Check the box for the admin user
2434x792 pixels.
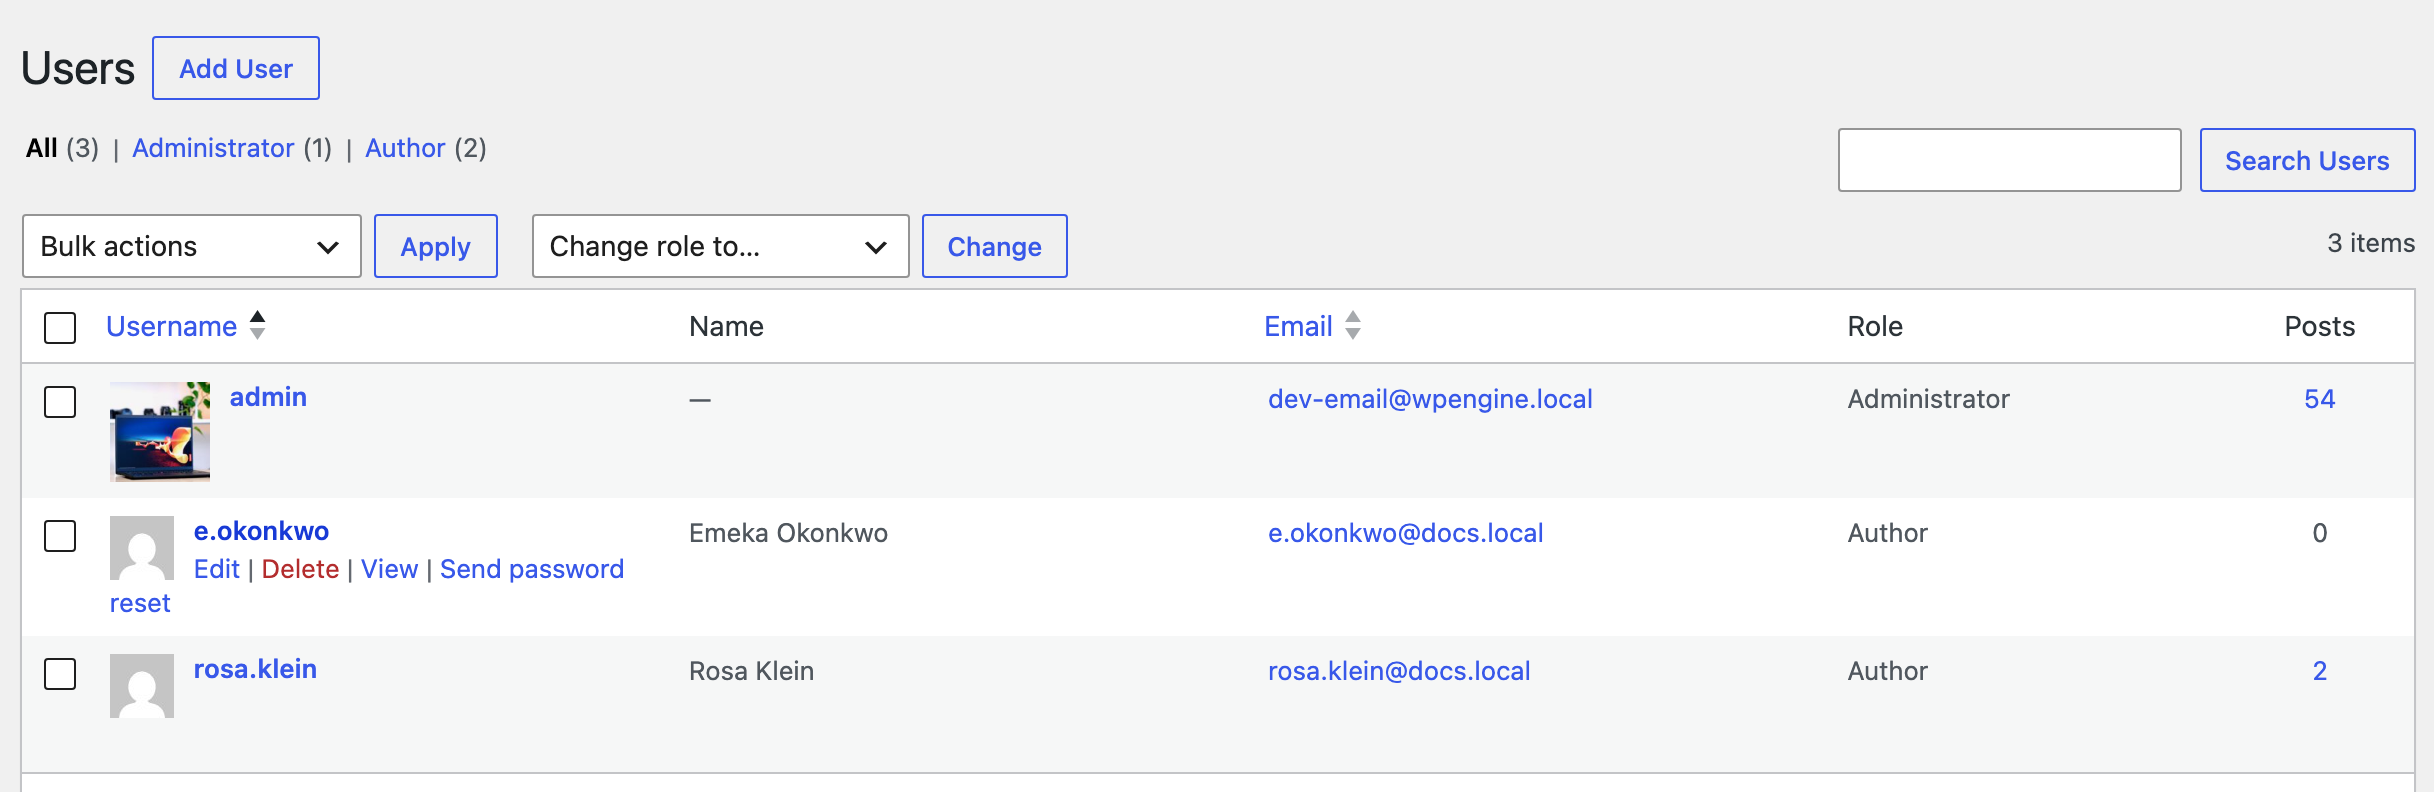point(60,402)
